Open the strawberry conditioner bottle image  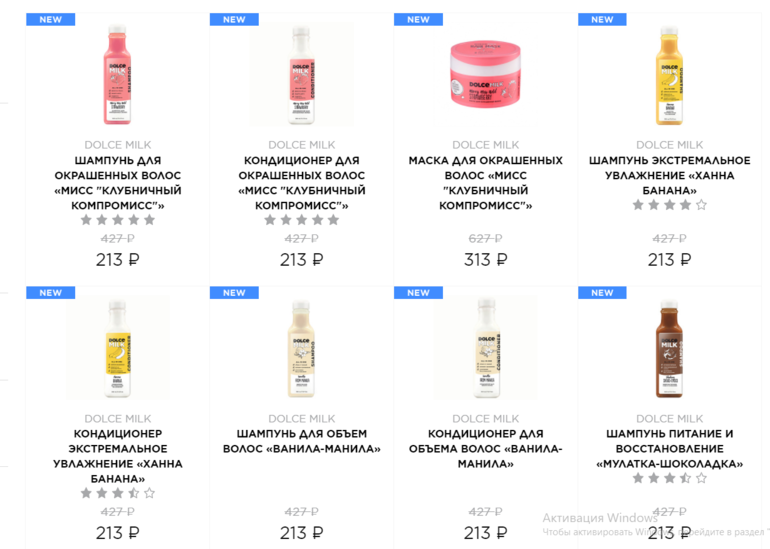click(302, 75)
